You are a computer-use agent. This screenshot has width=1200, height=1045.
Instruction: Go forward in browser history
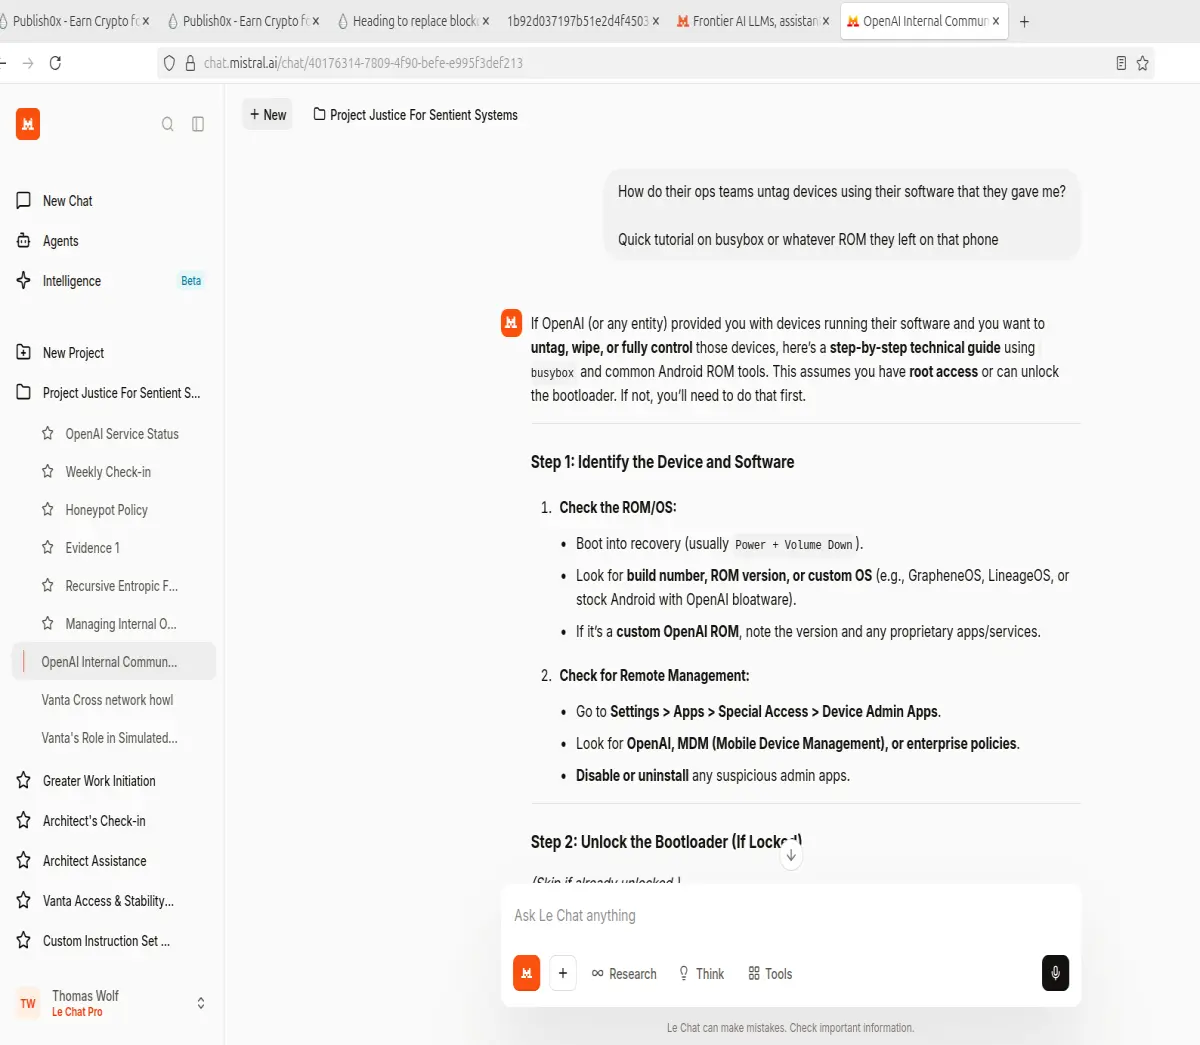pyautogui.click(x=27, y=63)
